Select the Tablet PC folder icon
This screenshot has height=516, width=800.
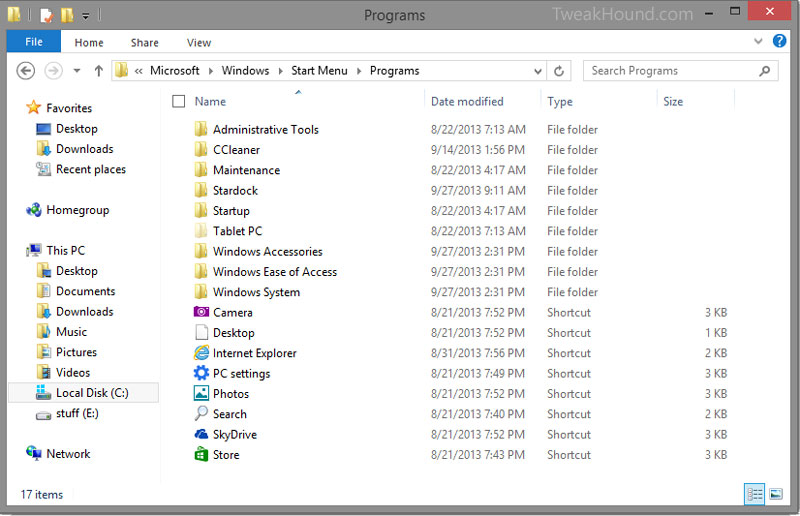[201, 231]
